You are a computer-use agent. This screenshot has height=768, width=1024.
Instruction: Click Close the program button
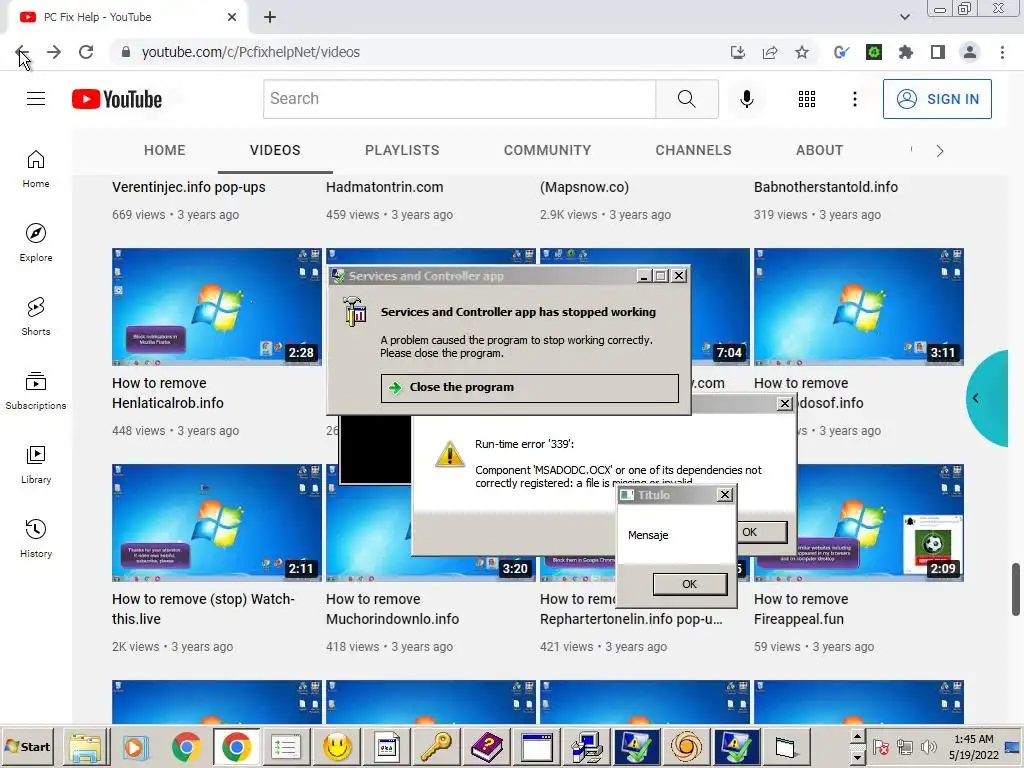(x=530, y=388)
